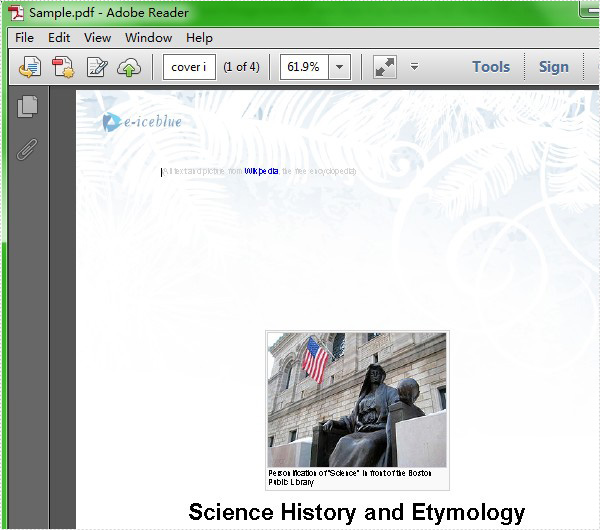Click the photo caption about Personification of Science
600x530 pixels.
[350, 478]
